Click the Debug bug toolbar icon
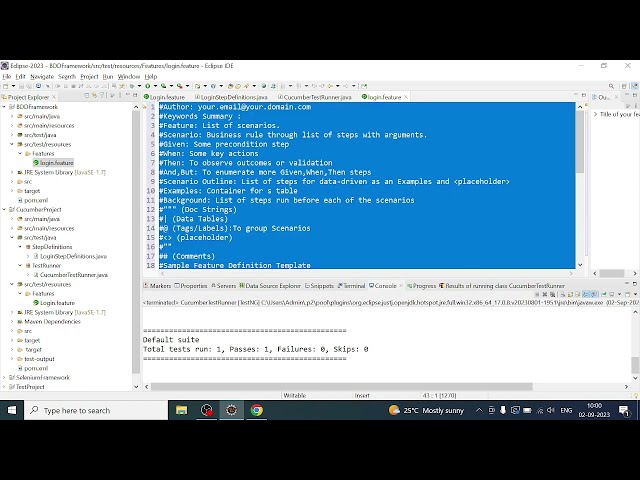 coord(132,86)
